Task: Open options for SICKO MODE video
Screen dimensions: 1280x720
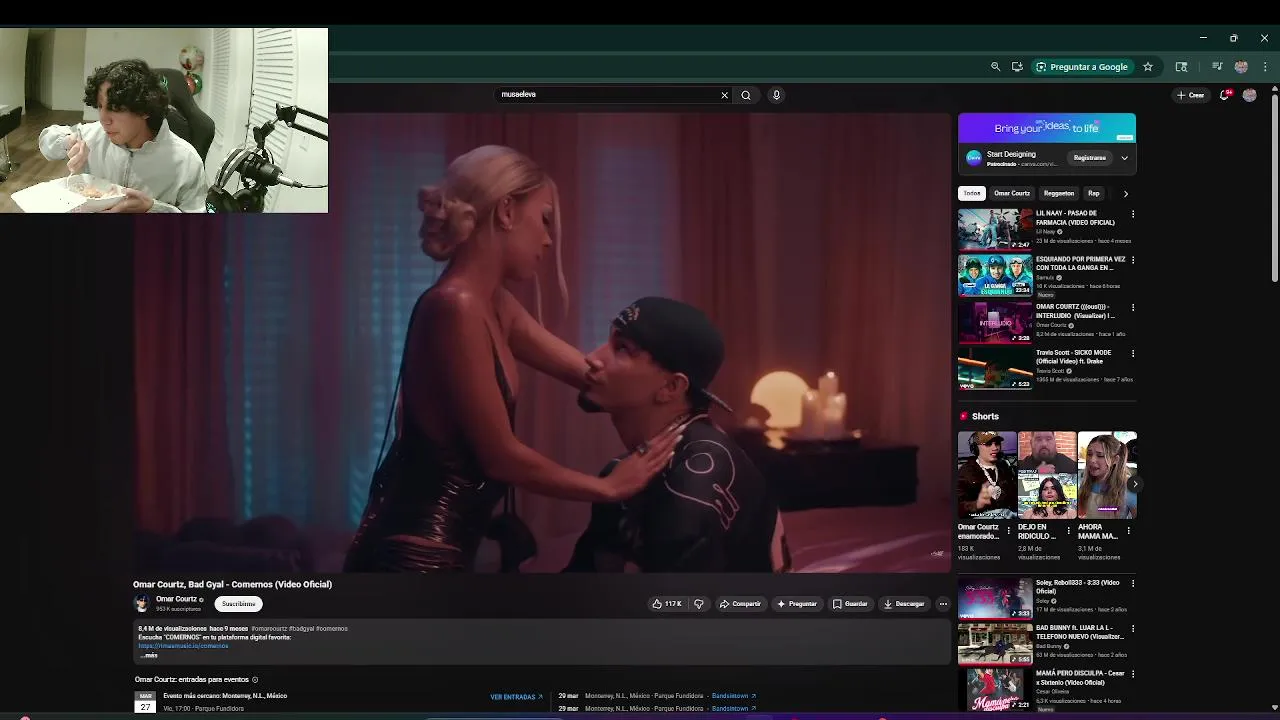Action: (x=1132, y=353)
